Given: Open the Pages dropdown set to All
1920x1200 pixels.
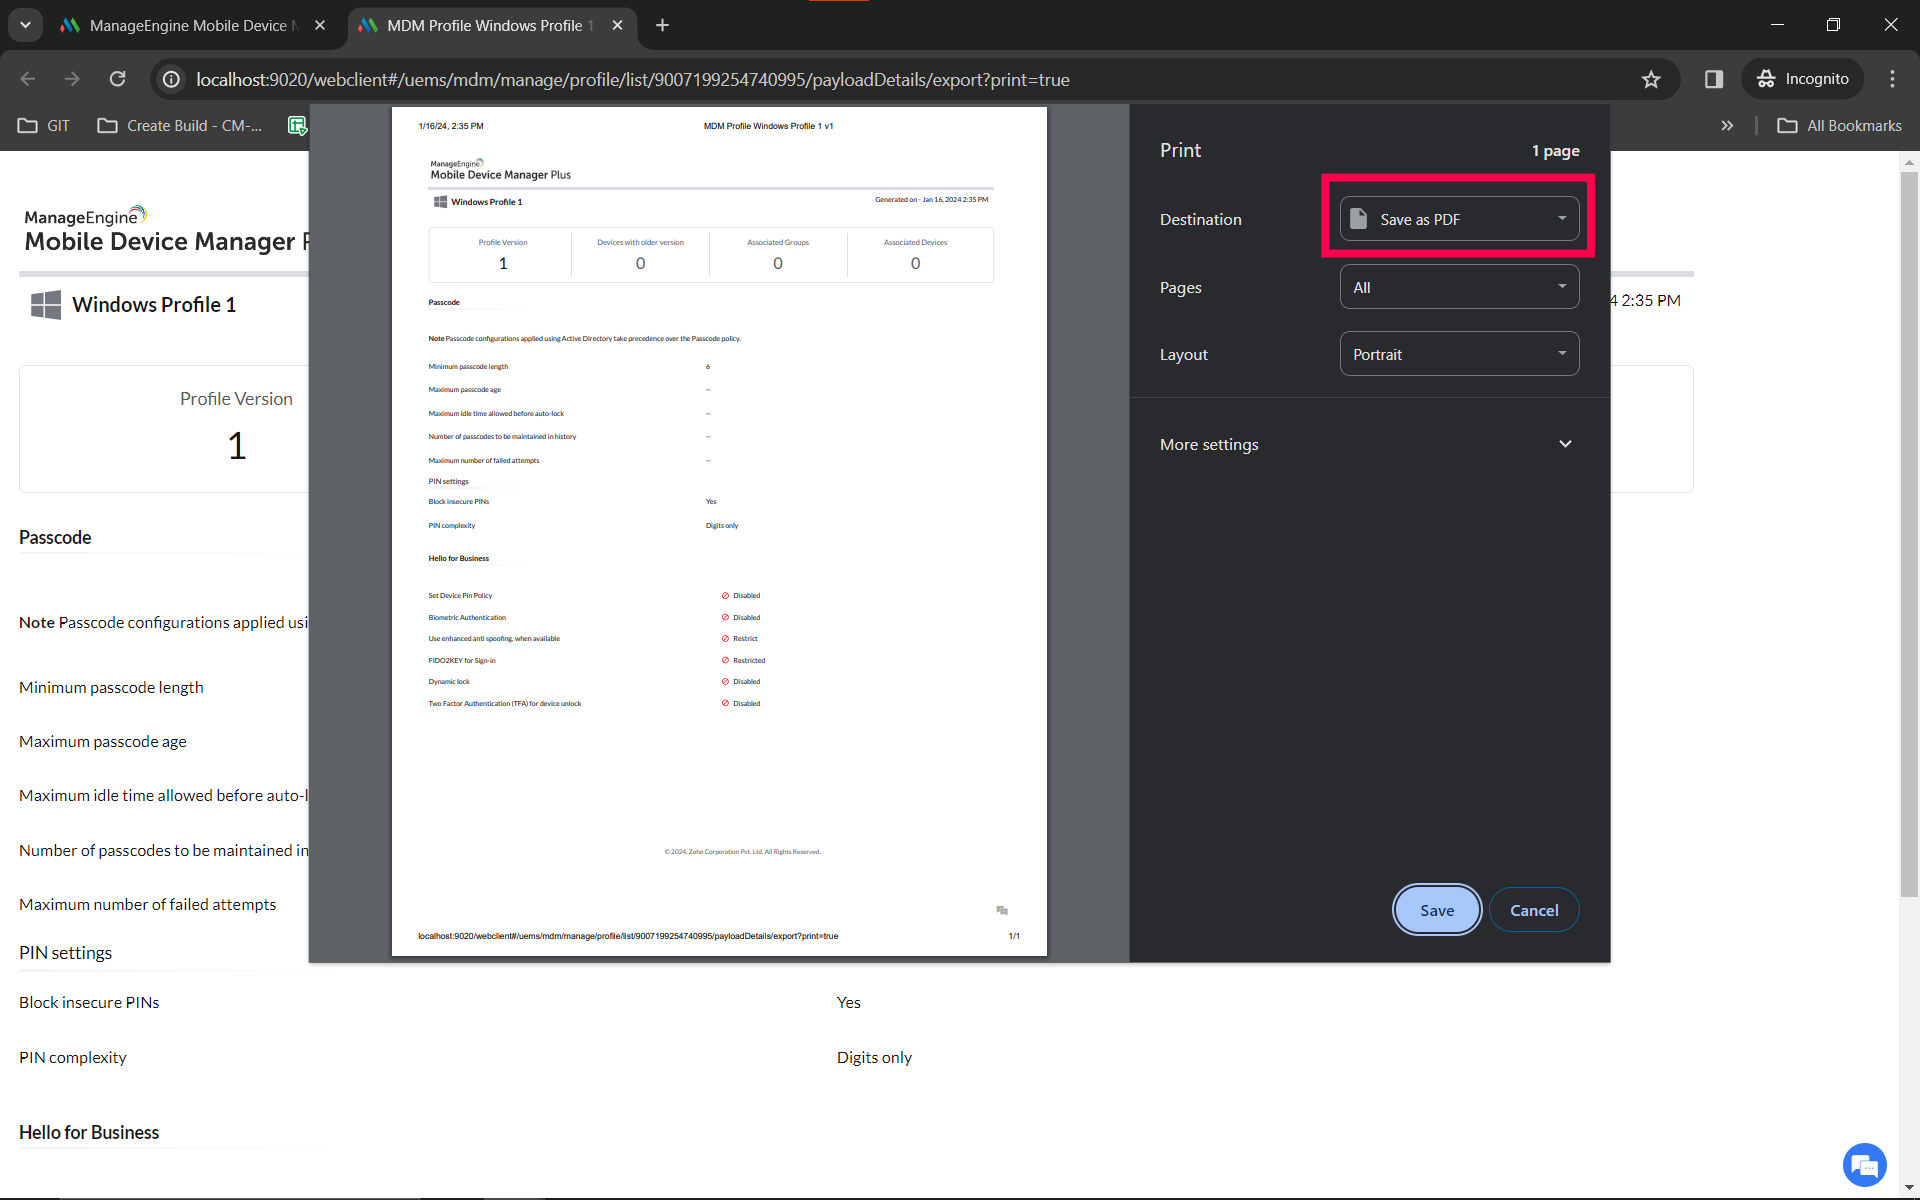Looking at the screenshot, I should coord(1459,287).
